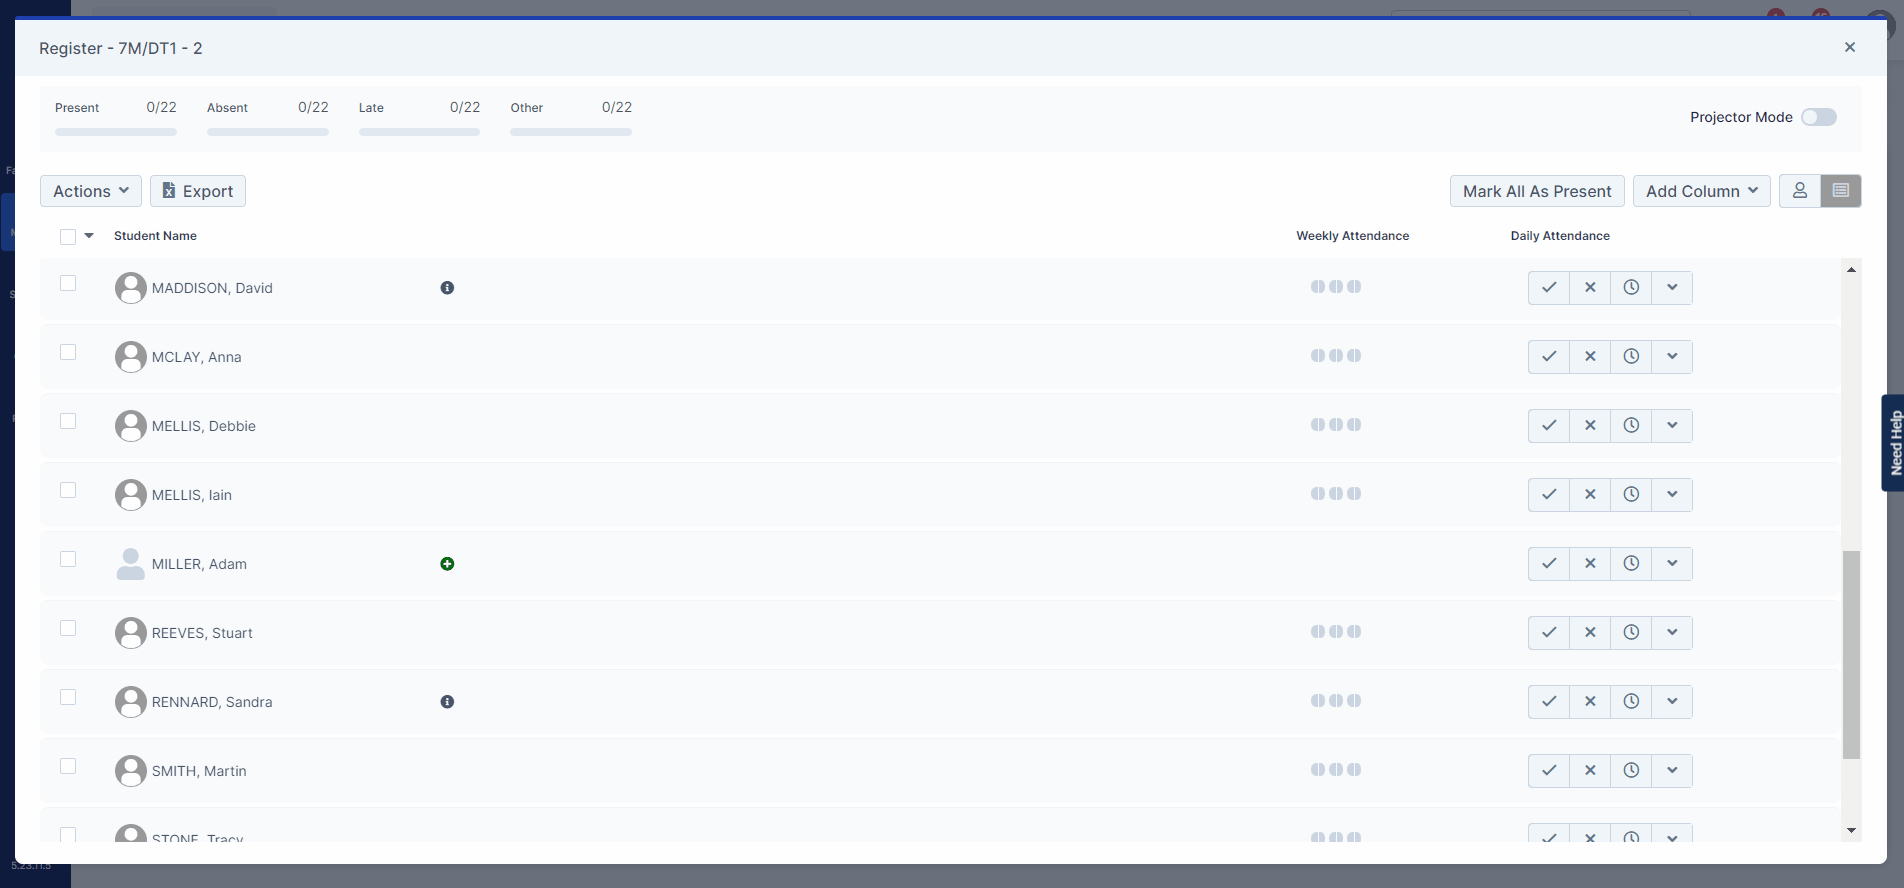Mark MELLIS, Debbie as late
The image size is (1904, 888).
pyautogui.click(x=1631, y=426)
